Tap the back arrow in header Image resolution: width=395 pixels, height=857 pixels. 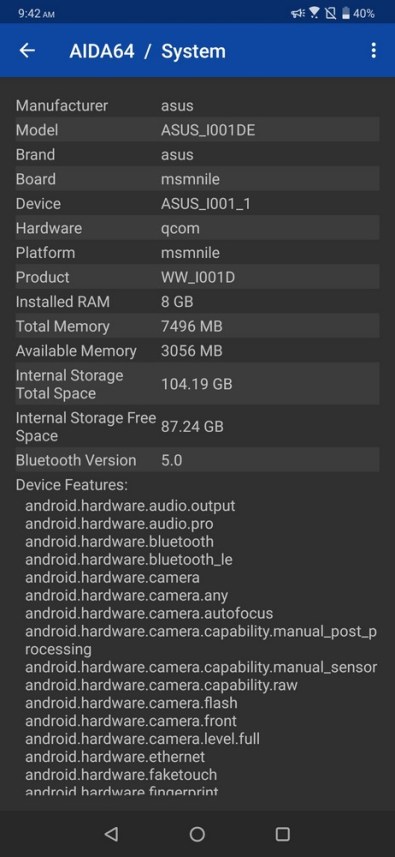[x=27, y=51]
